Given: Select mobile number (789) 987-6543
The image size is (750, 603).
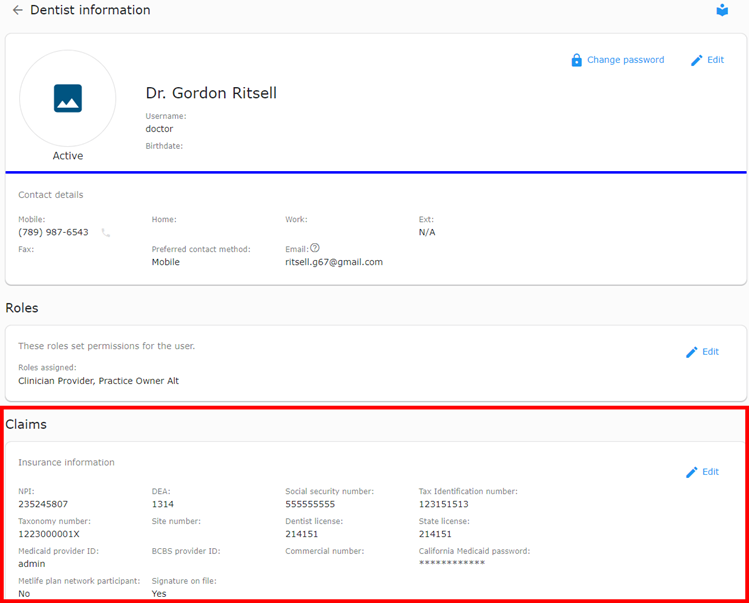Looking at the screenshot, I should tap(53, 232).
